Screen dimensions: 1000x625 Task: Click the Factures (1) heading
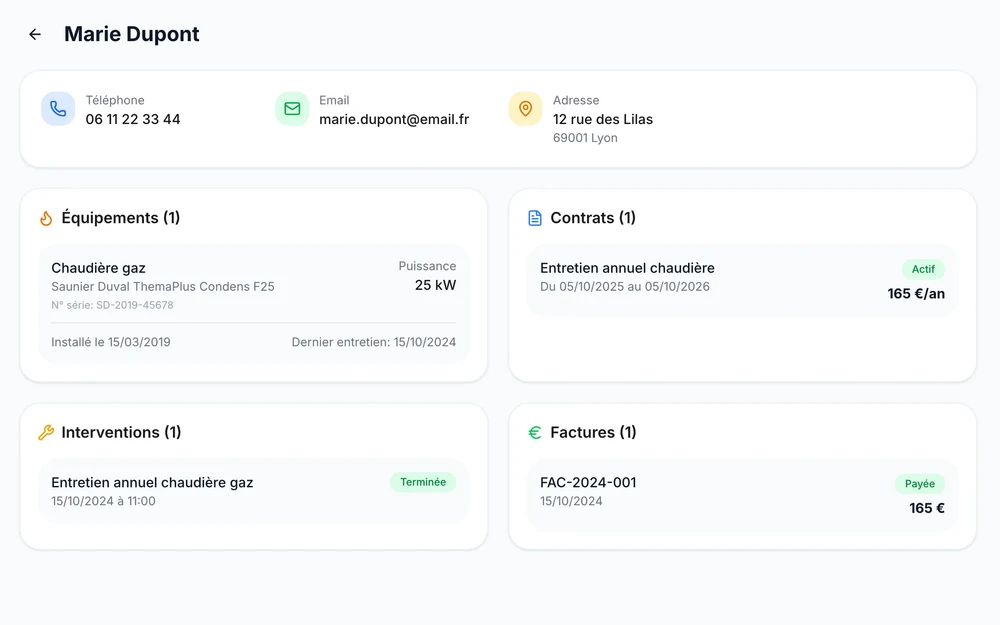pos(593,432)
